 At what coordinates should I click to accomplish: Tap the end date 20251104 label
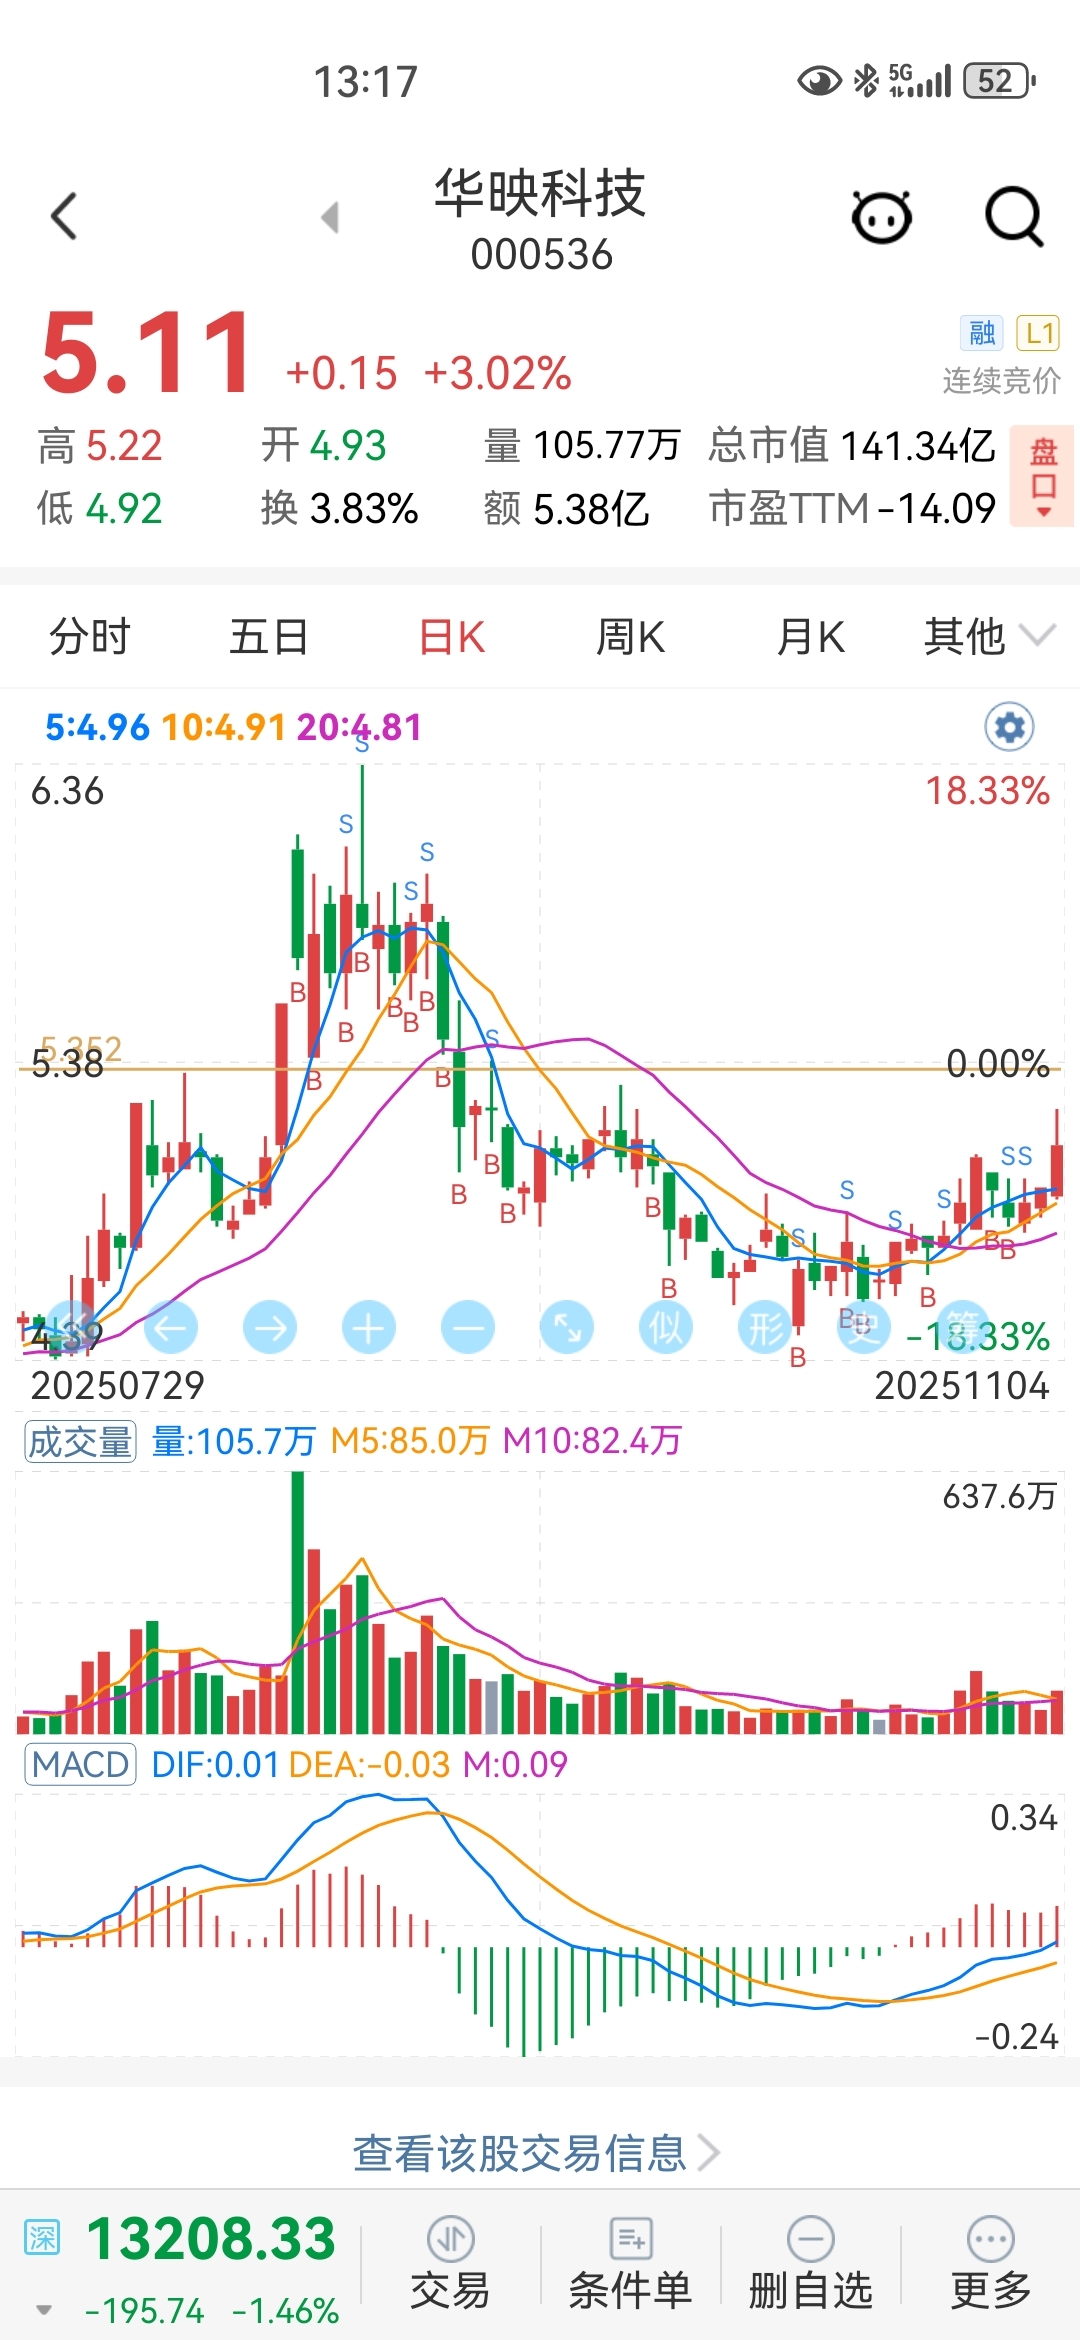(962, 1385)
